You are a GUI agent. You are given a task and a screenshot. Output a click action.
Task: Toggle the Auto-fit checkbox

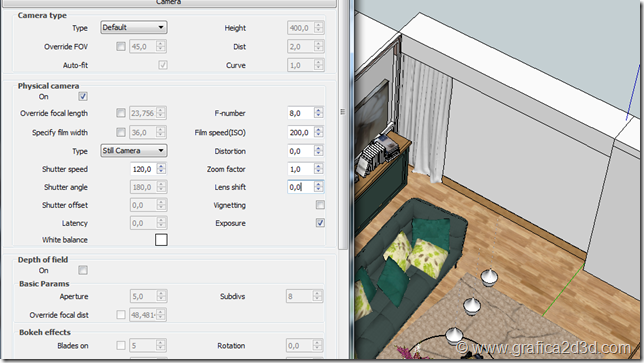[163, 65]
